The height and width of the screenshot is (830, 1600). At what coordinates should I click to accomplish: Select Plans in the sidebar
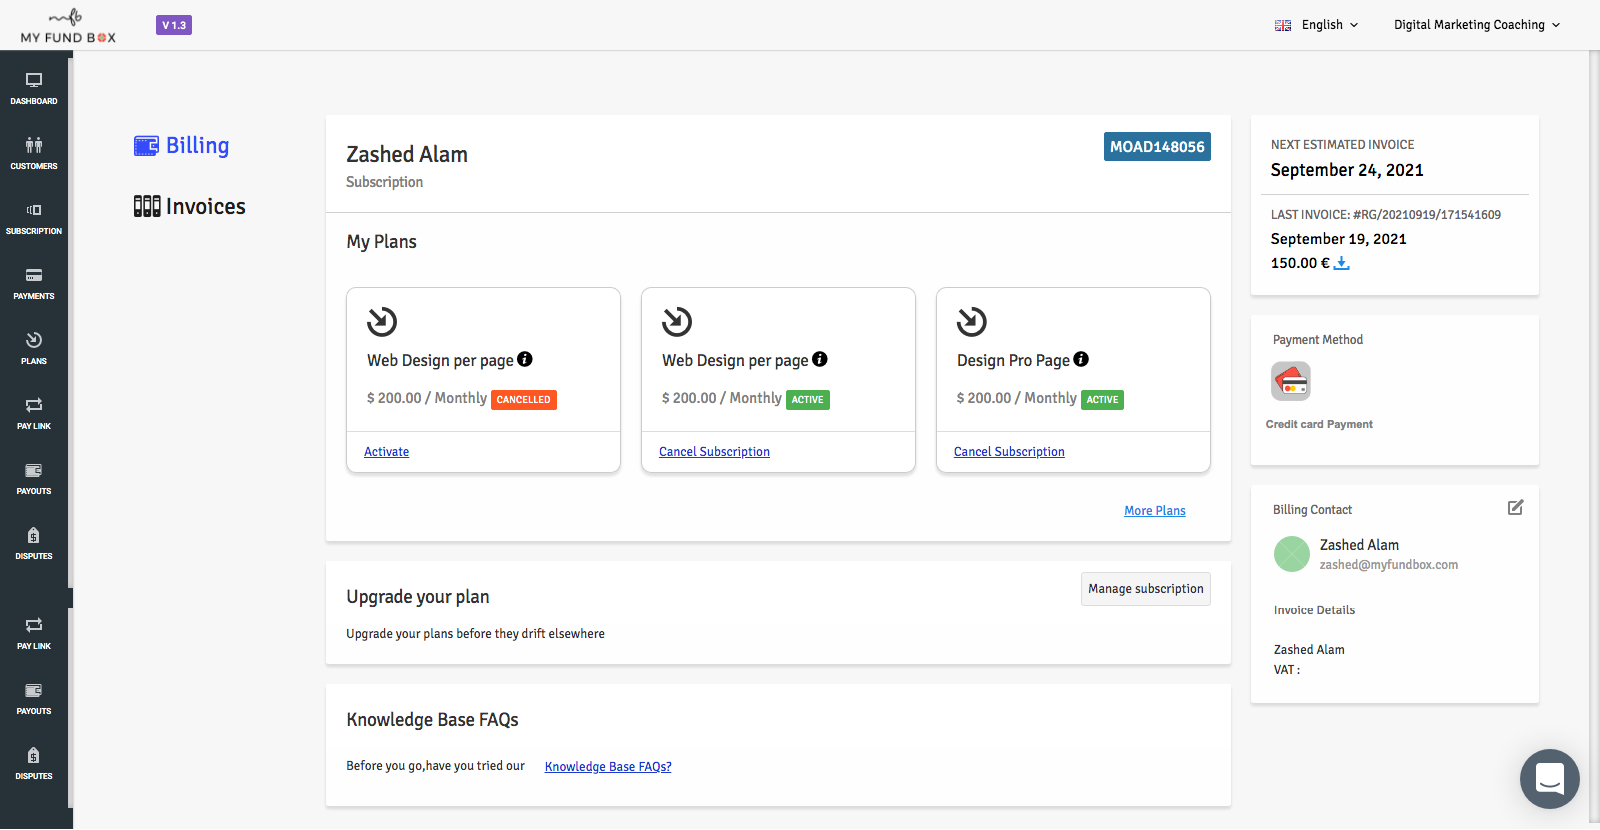point(34,348)
